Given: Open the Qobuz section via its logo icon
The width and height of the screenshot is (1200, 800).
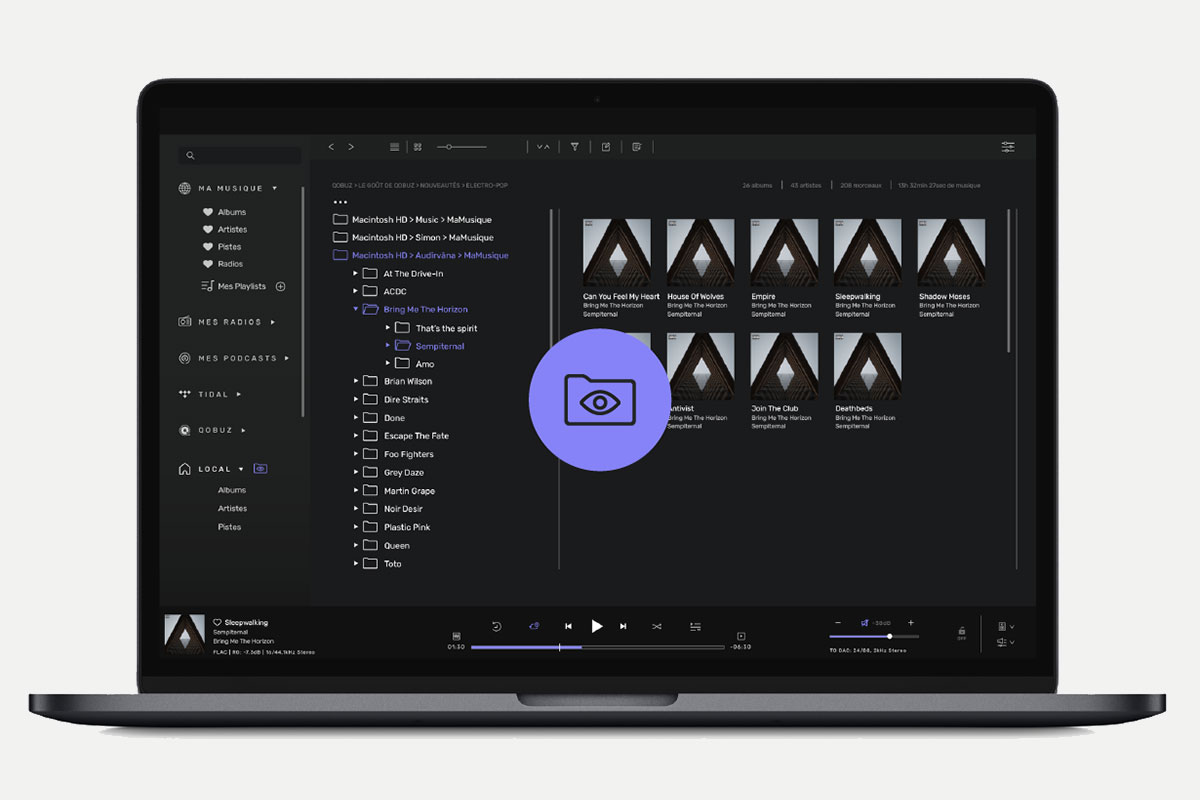Looking at the screenshot, I should pyautogui.click(x=185, y=430).
